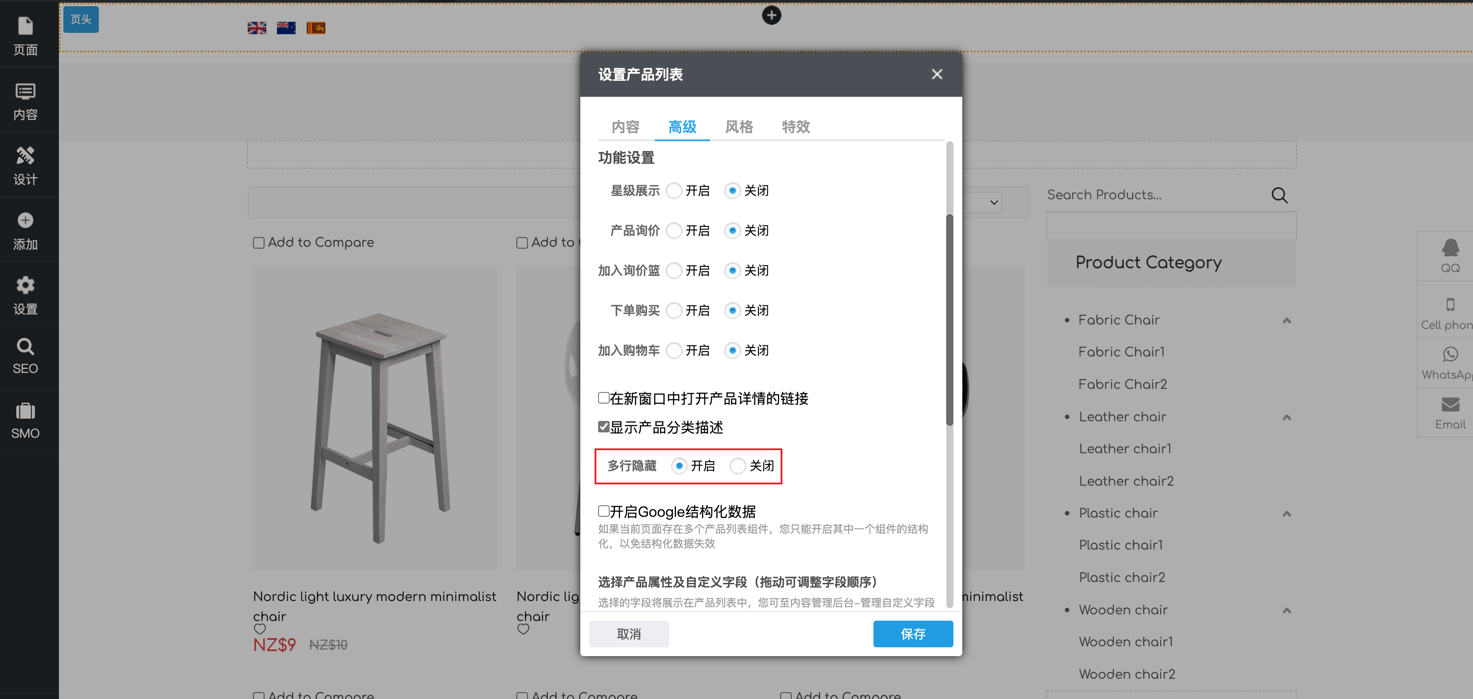The height and width of the screenshot is (699, 1473).
Task: Collapse the Wooden chair category
Action: (x=1286, y=610)
